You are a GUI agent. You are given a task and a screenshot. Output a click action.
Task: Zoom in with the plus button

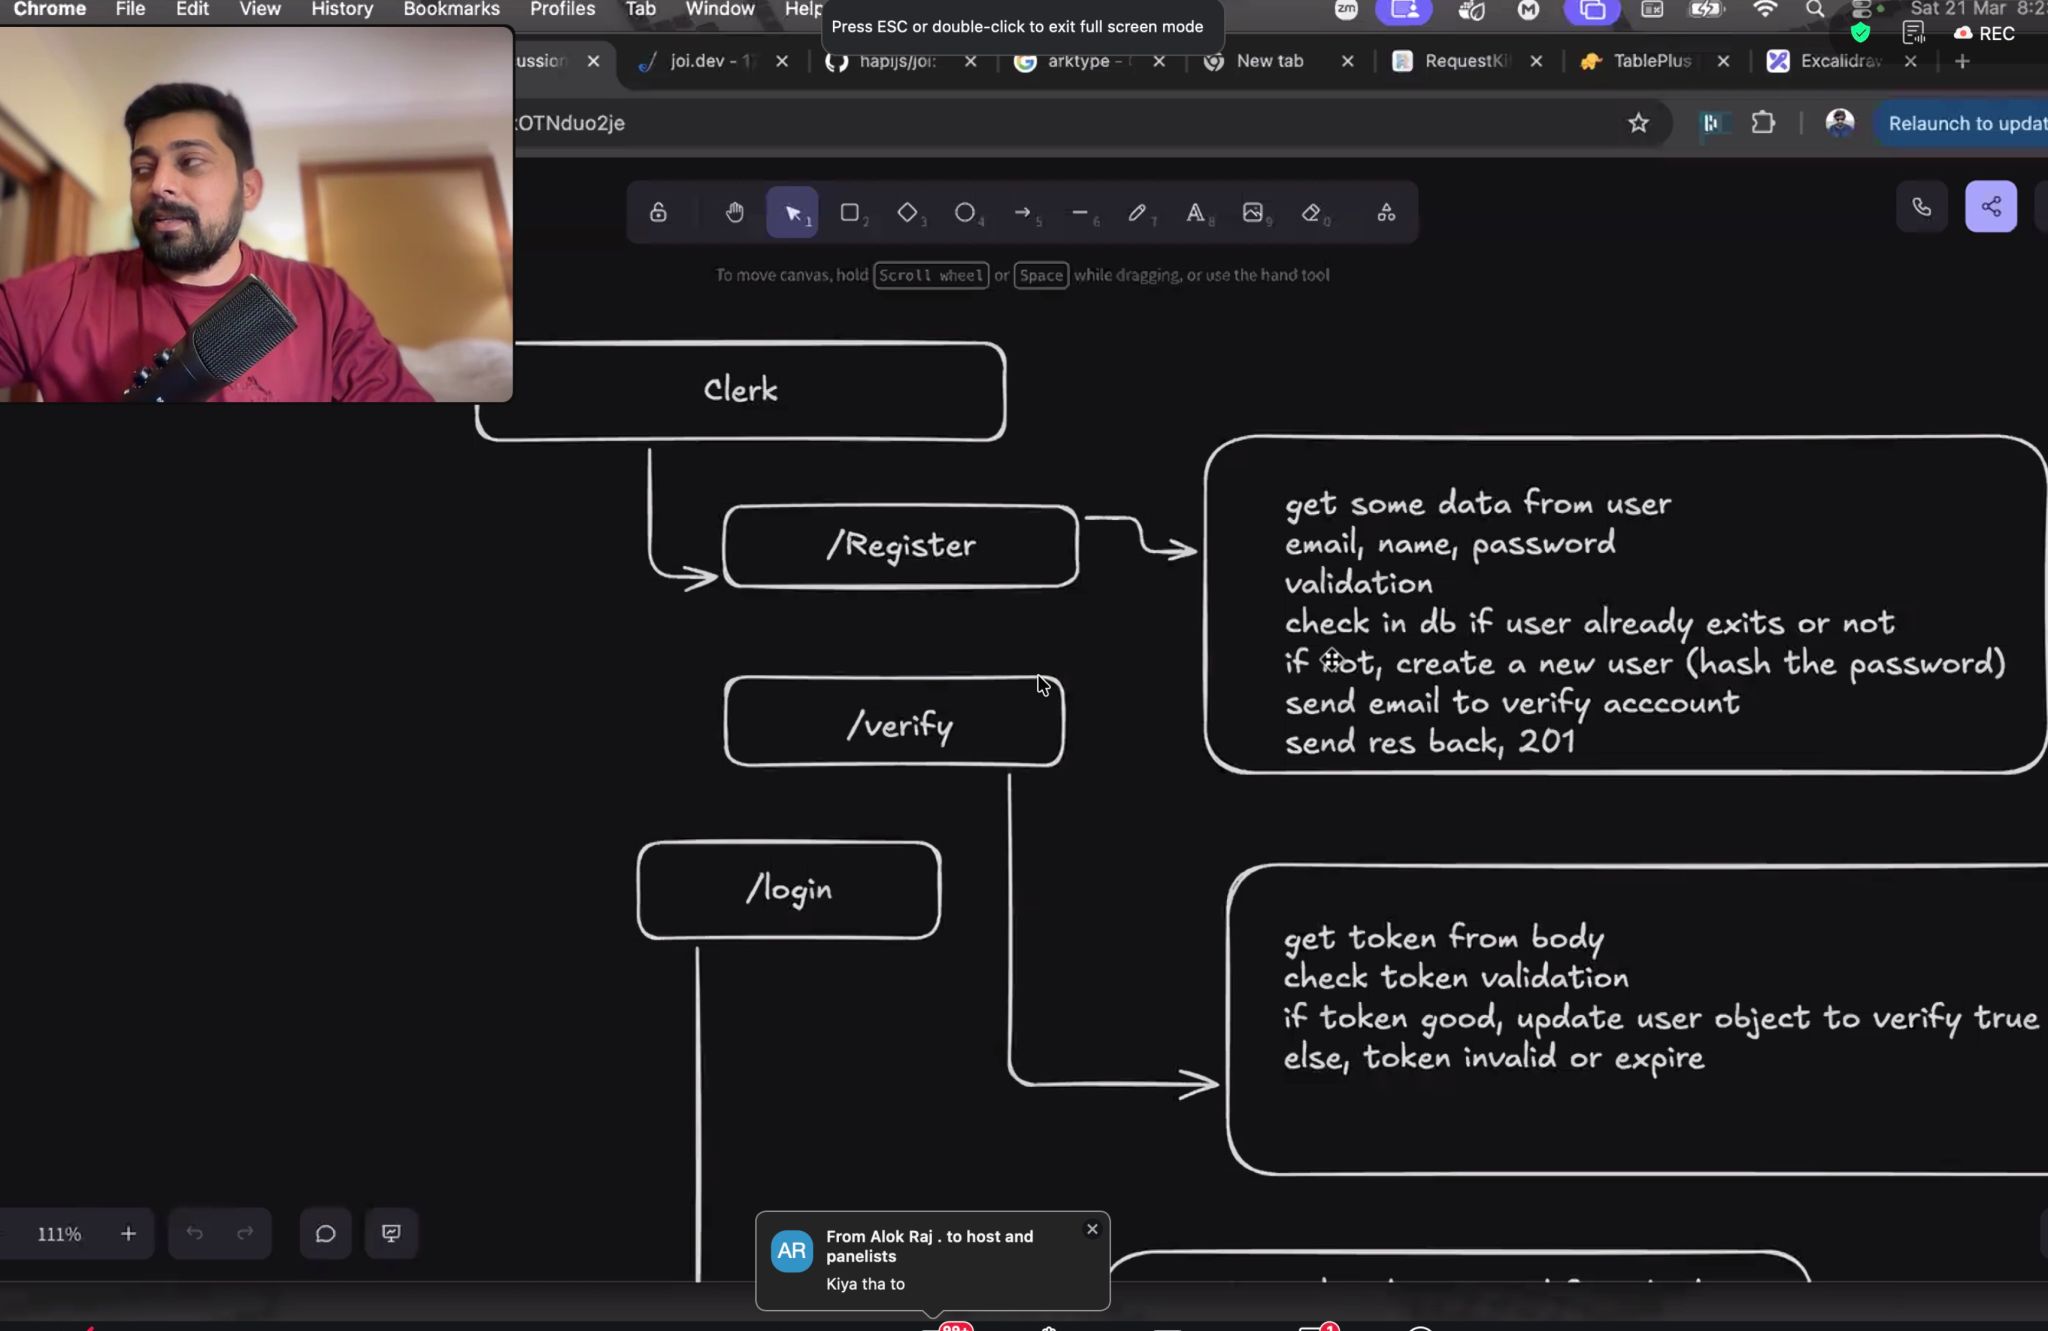tap(128, 1234)
